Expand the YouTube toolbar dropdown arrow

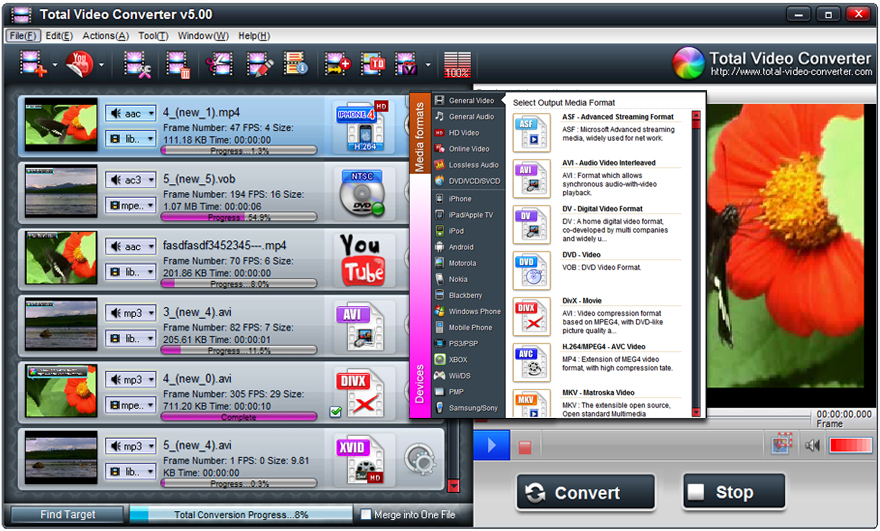pyautogui.click(x=101, y=65)
